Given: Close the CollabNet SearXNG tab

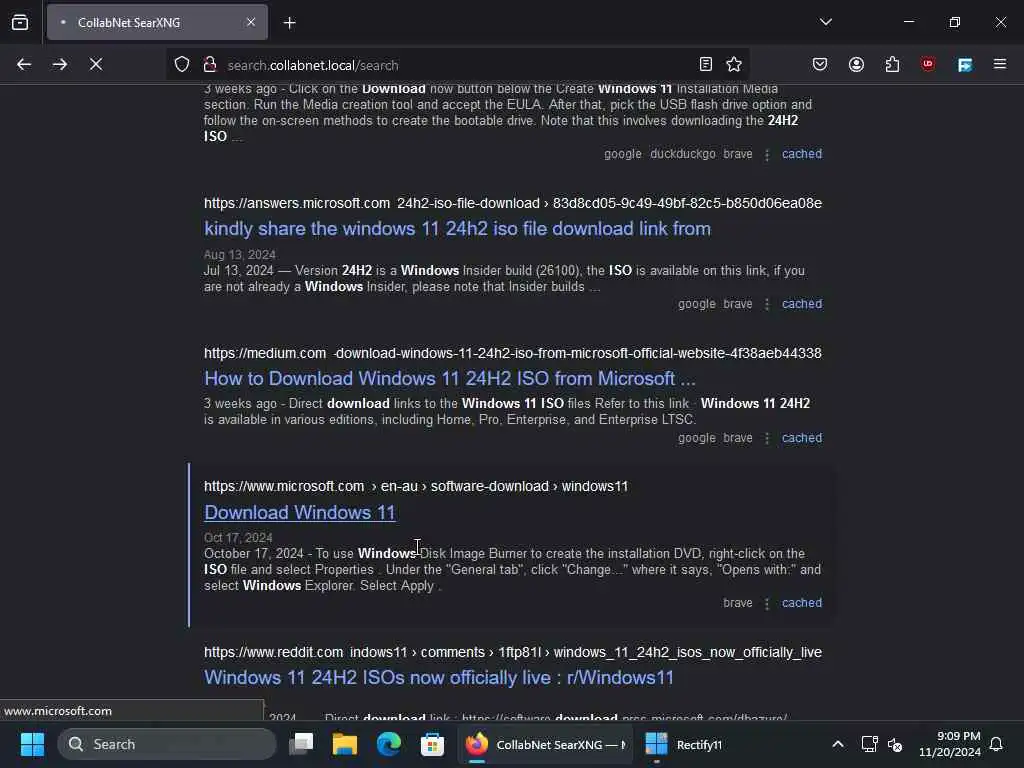Looking at the screenshot, I should 251,22.
